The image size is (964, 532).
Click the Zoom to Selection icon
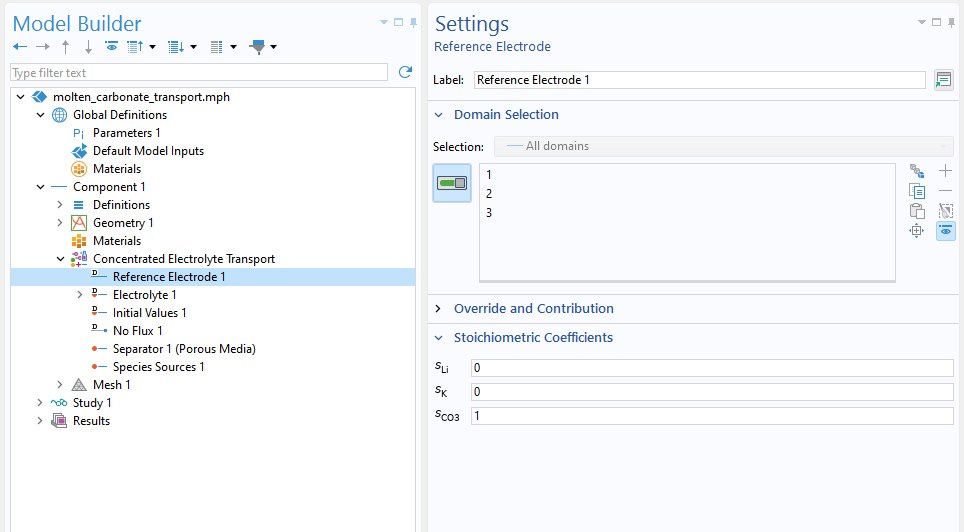pyautogui.click(x=917, y=231)
